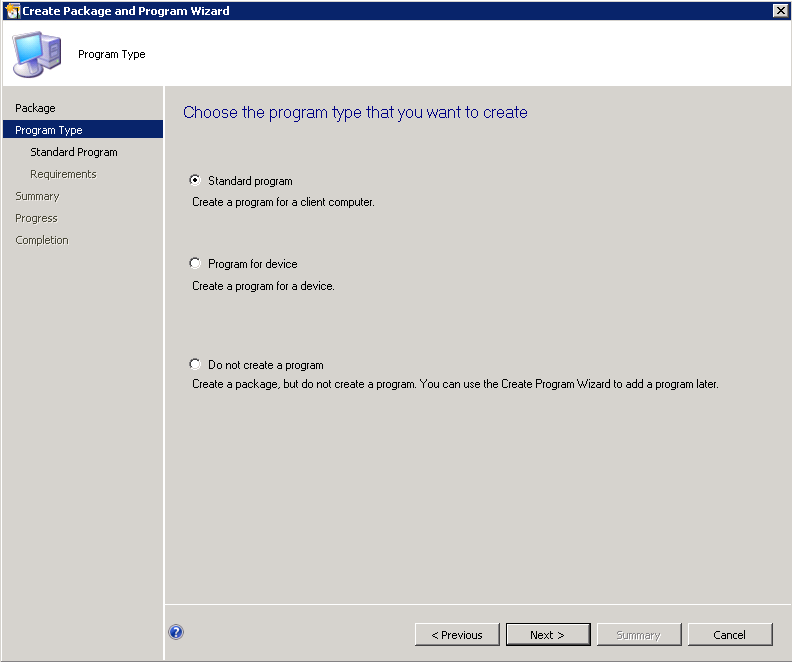Select the Do not create a program option
The image size is (792, 662).
coord(194,364)
